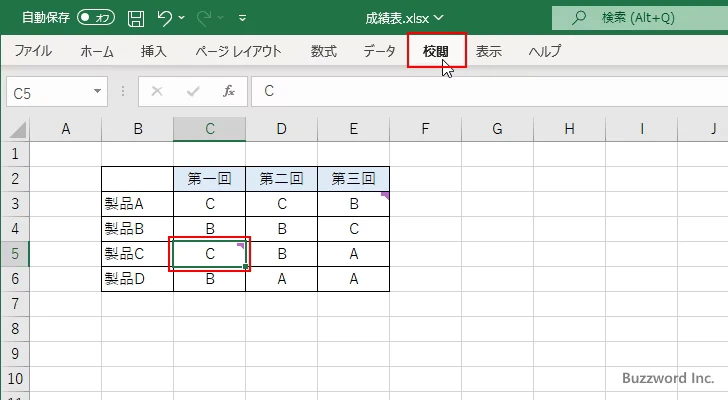Open the 成績表.xlsx file name dropdown
728x400 pixels.
[404, 18]
